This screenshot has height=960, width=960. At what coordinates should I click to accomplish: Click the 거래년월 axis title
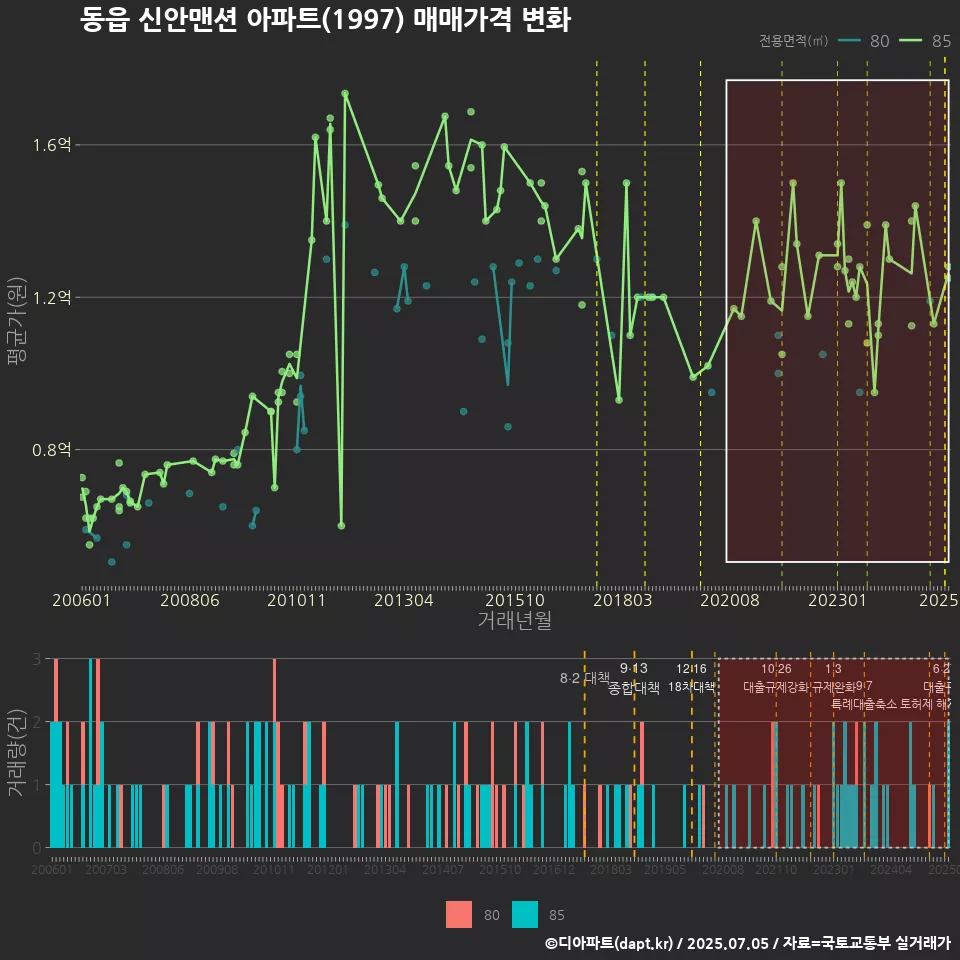[514, 620]
